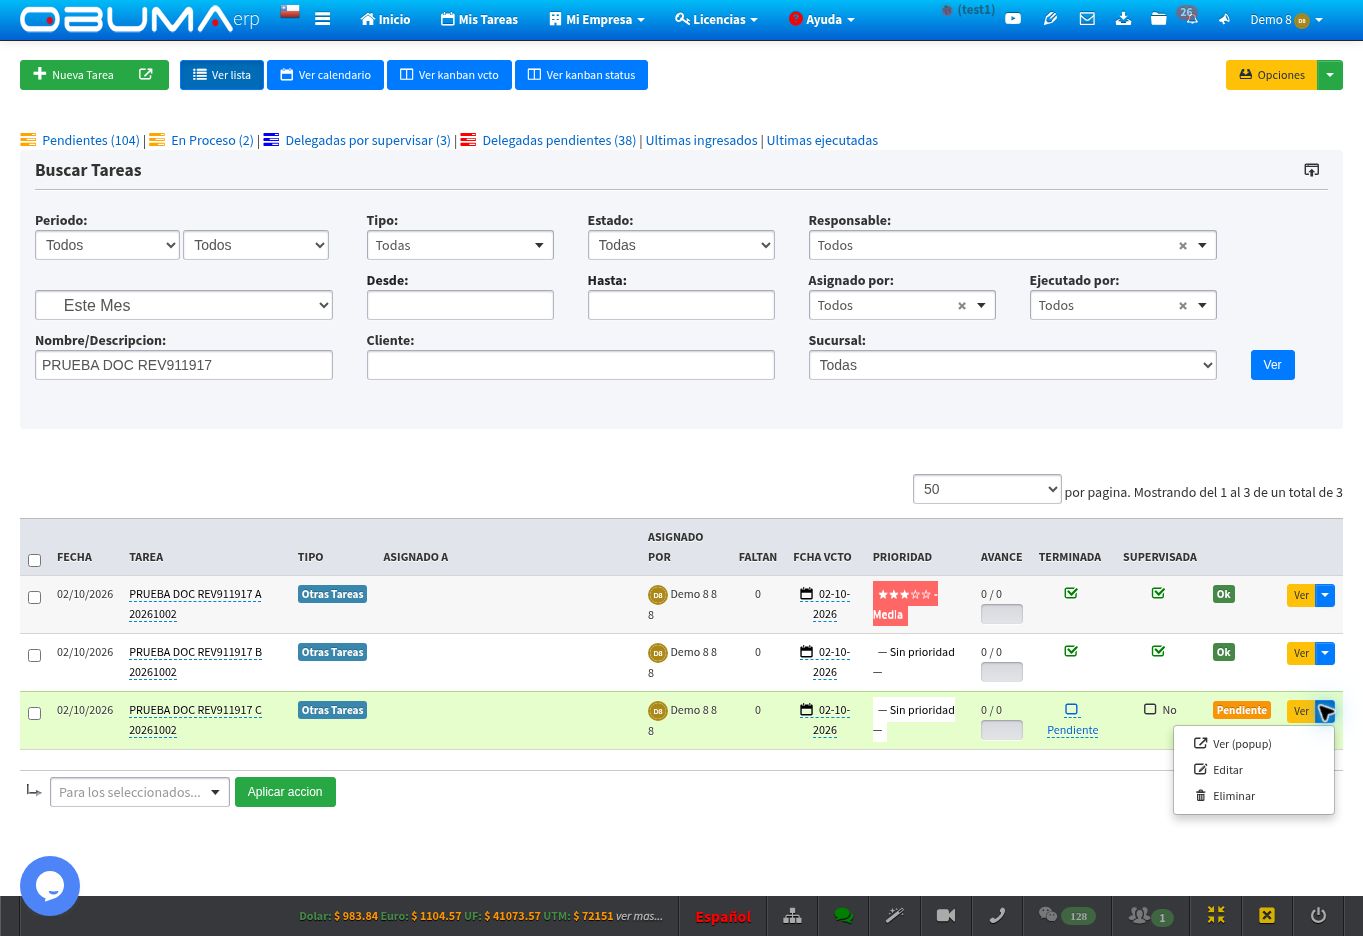1363x936 pixels.
Task: Check the Supervisada 'No' box on task C
Action: (x=1150, y=709)
